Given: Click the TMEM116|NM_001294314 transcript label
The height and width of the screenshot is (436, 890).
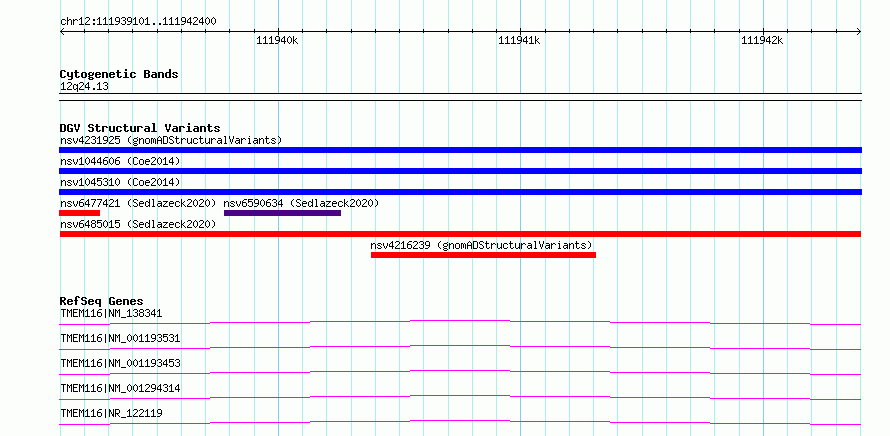Looking at the screenshot, I should tap(120, 388).
